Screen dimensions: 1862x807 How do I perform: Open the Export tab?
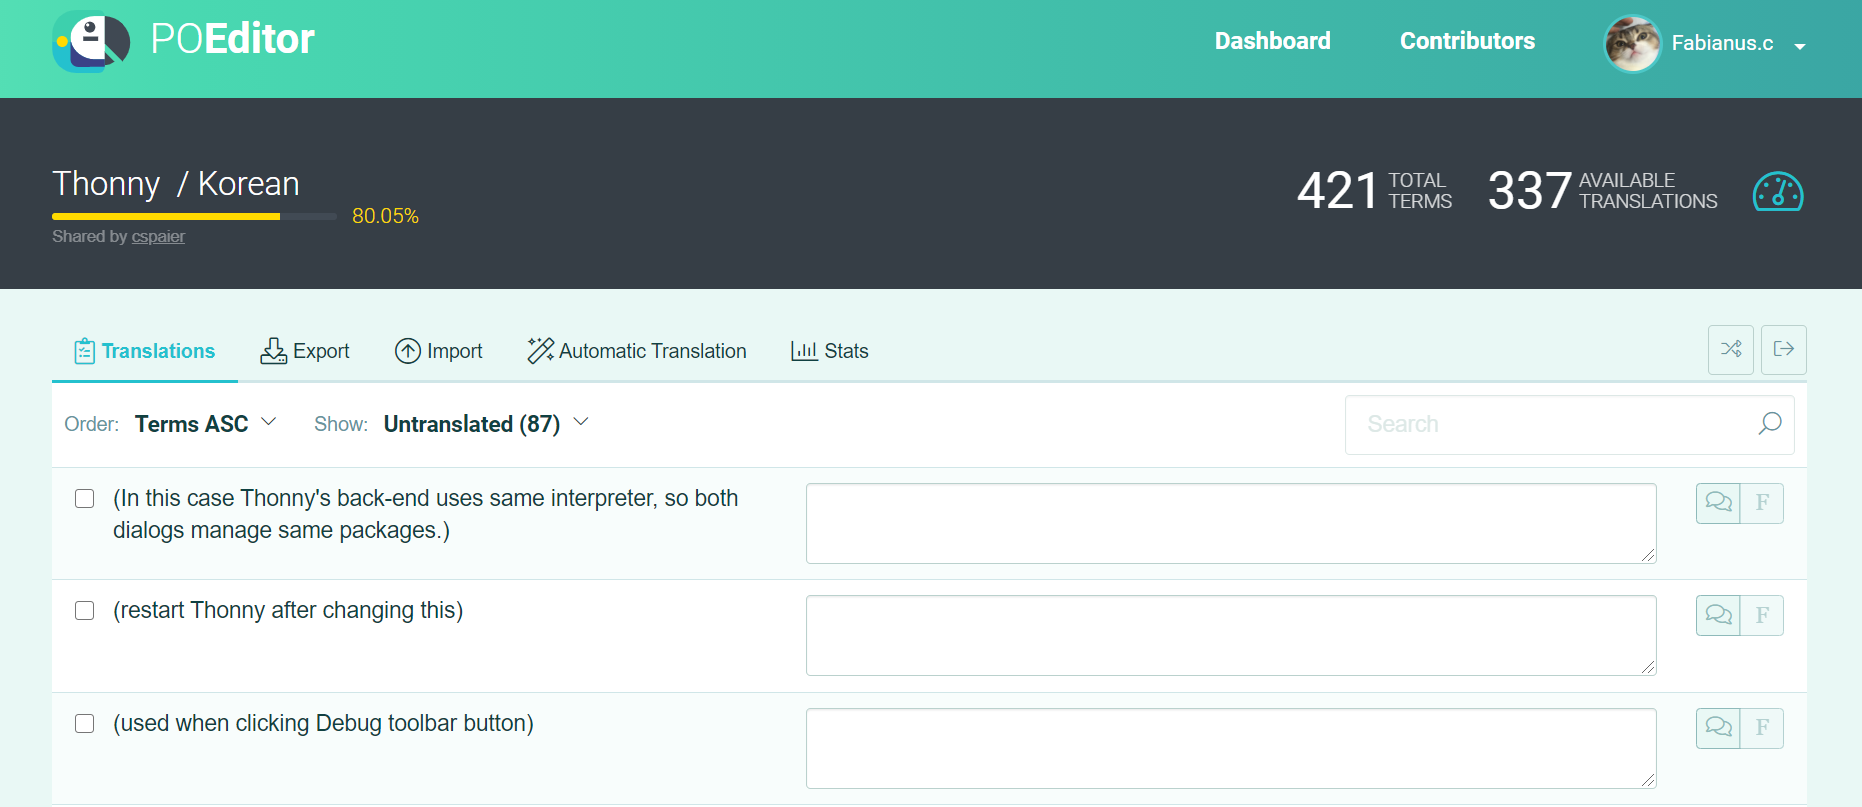pyautogui.click(x=305, y=351)
